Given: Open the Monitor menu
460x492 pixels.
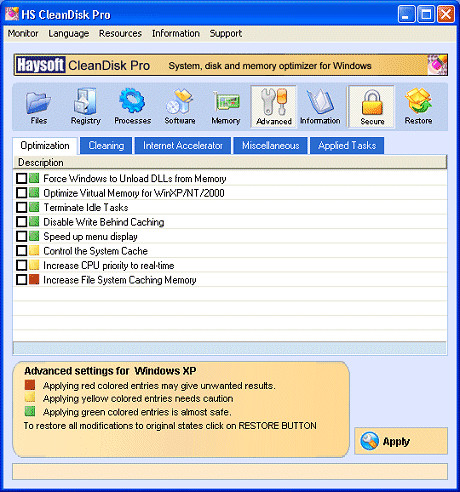Looking at the screenshot, I should coord(23,33).
